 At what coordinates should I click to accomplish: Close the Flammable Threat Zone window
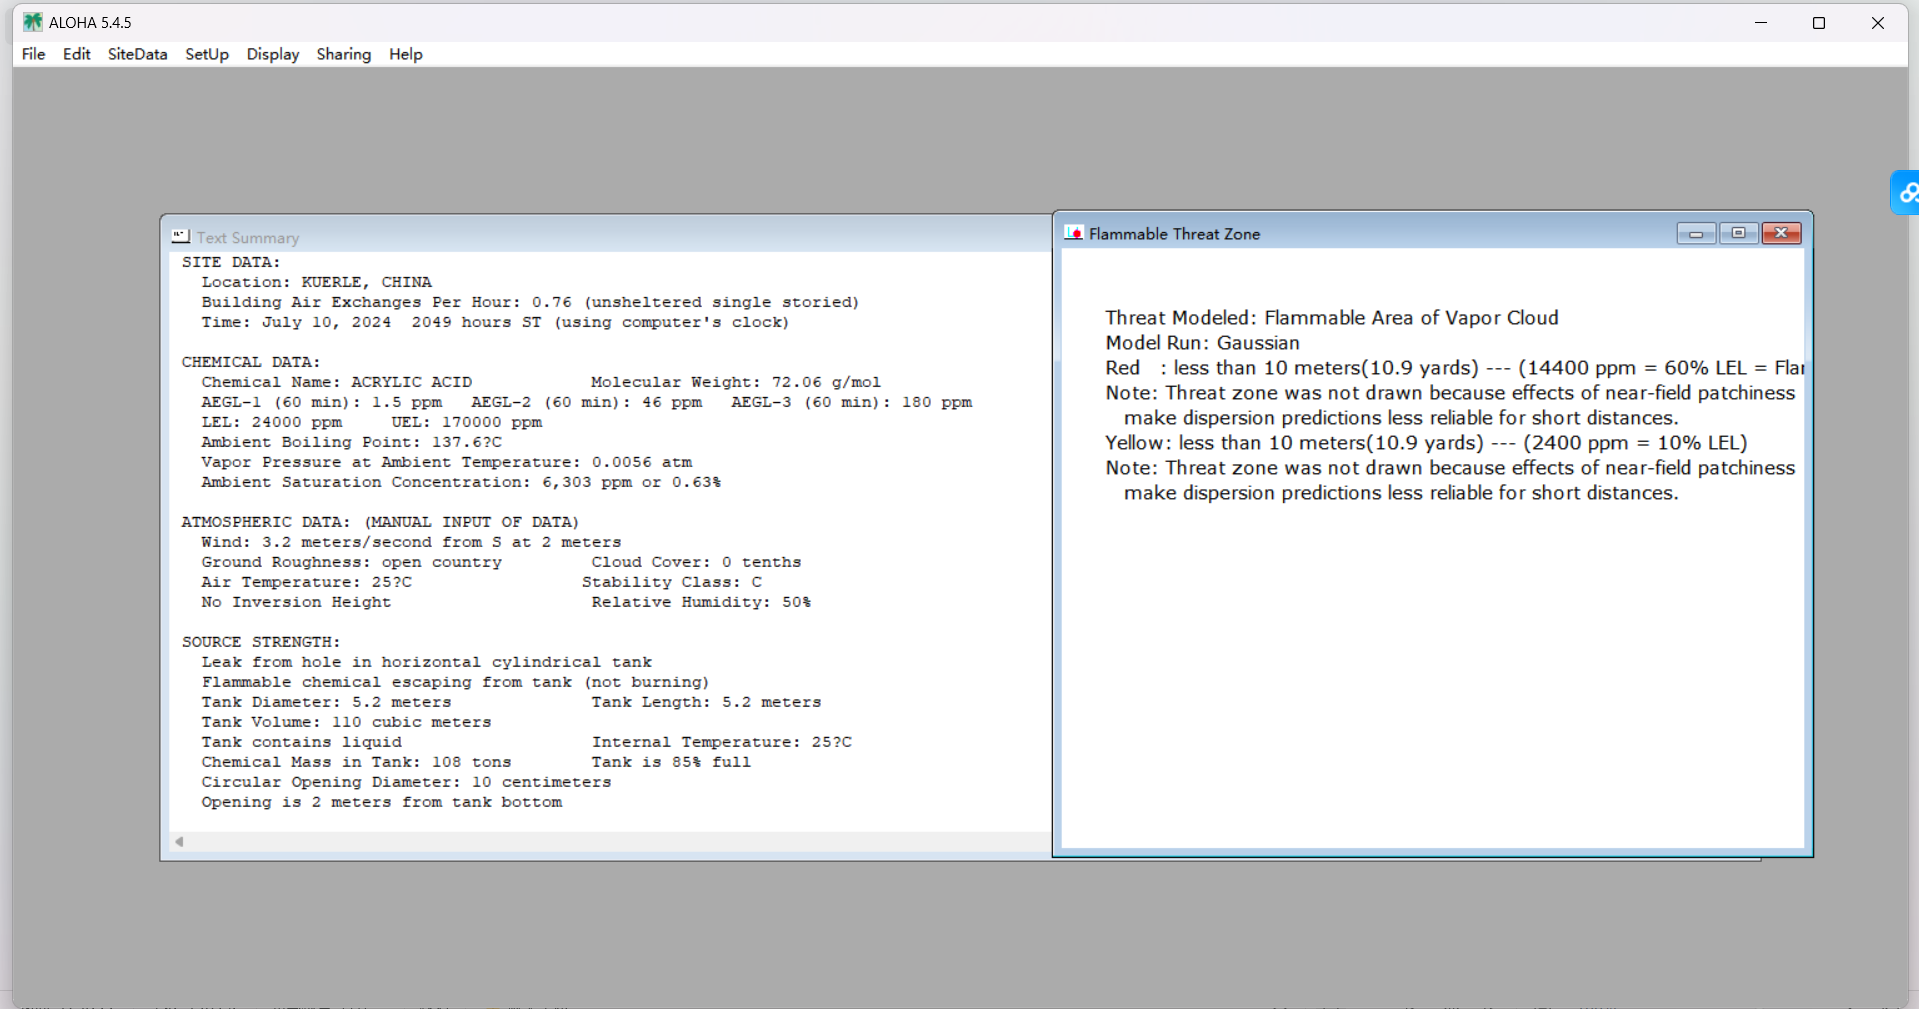[x=1781, y=233]
